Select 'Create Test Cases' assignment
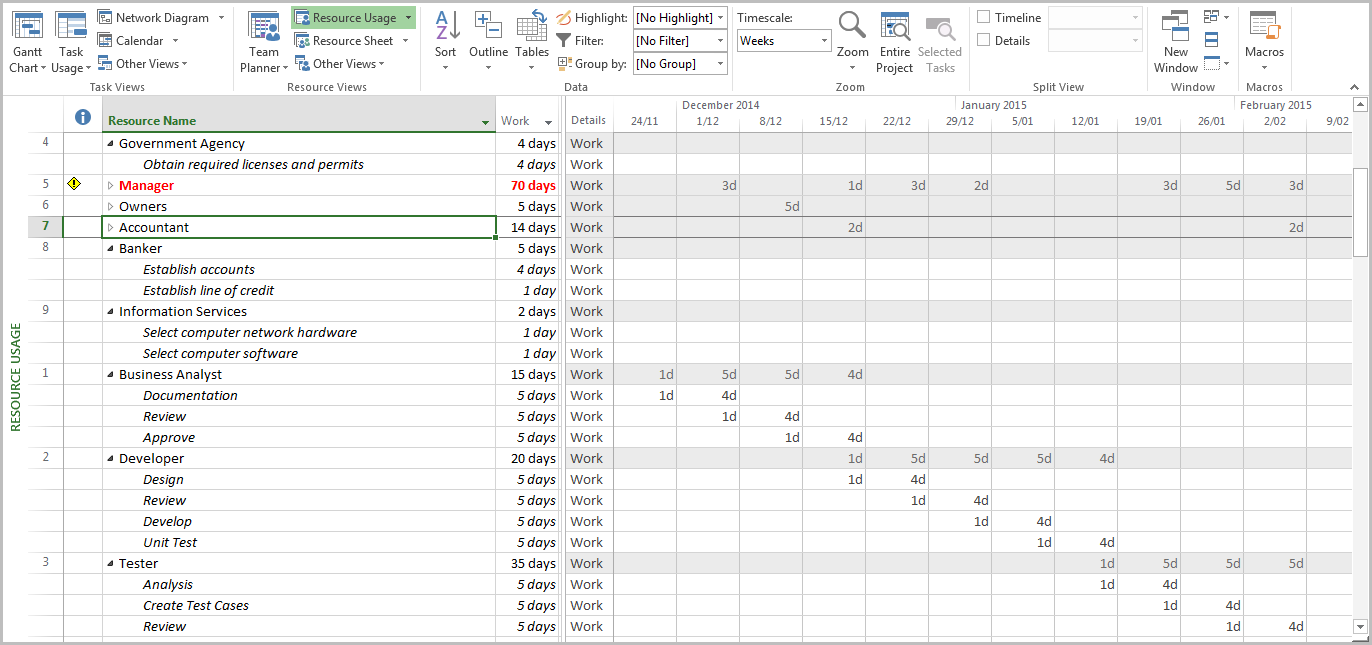 pos(196,605)
